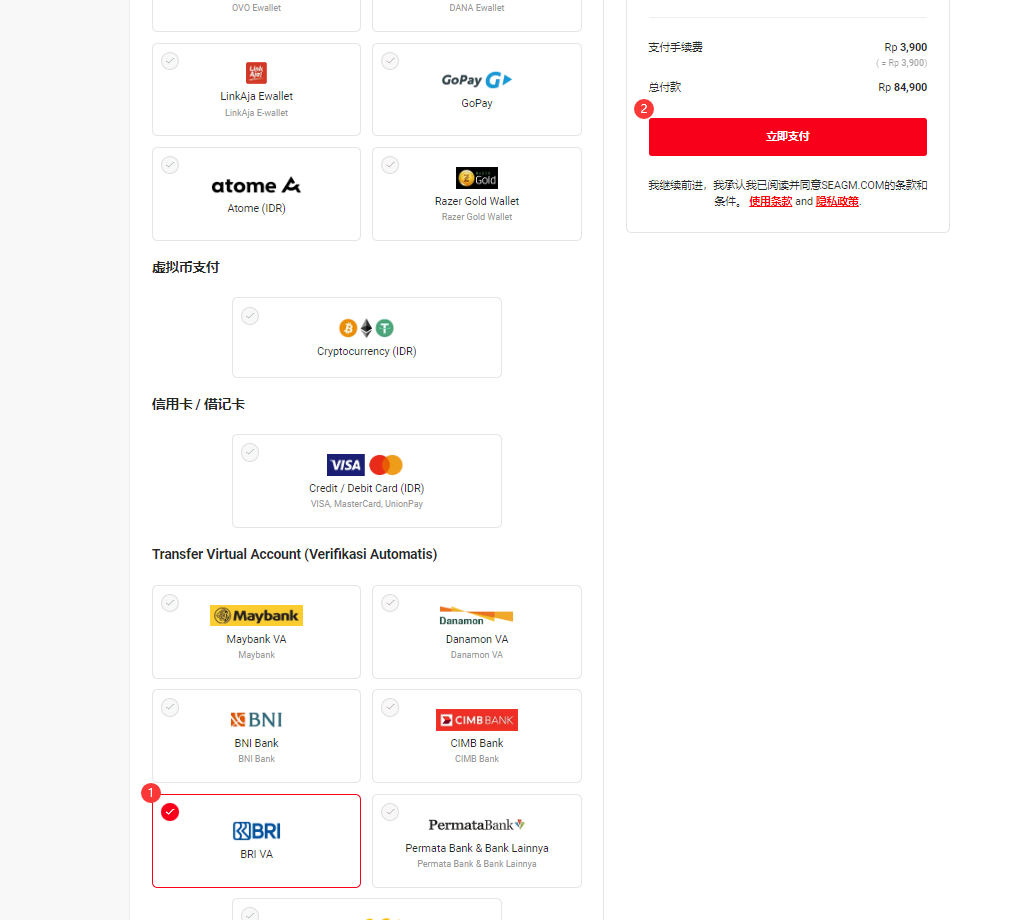Click the PermataBank logo
Screen dimensions: 1020x920
(x=476, y=824)
